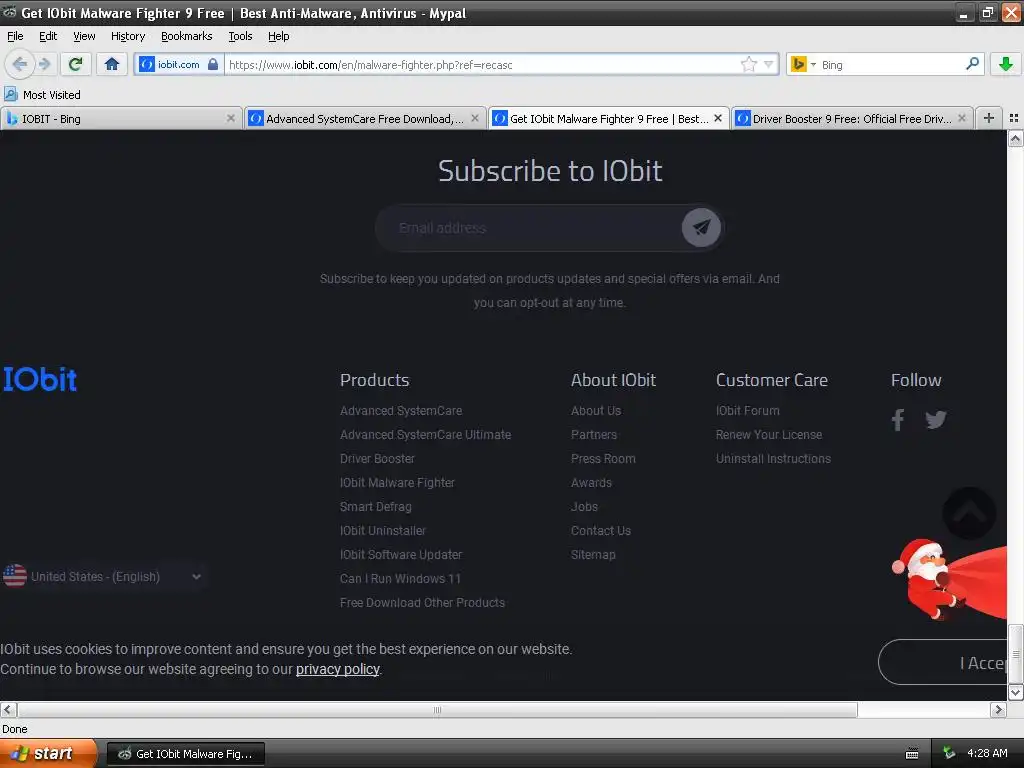
Task: Select the Get IObit Malware Fig... taskbar button
Action: (x=186, y=754)
